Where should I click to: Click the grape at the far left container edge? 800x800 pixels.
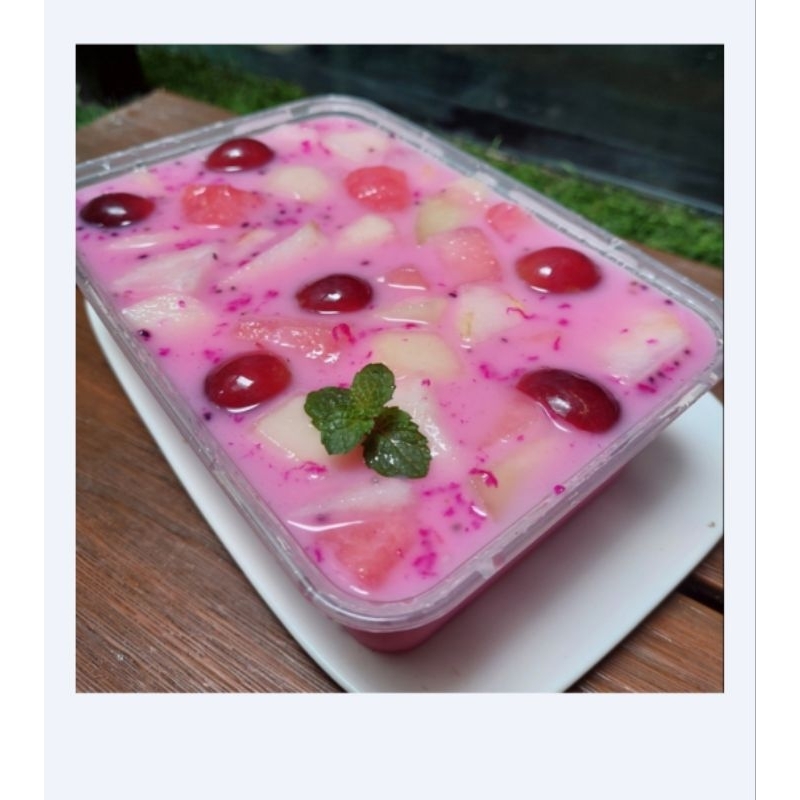point(117,210)
